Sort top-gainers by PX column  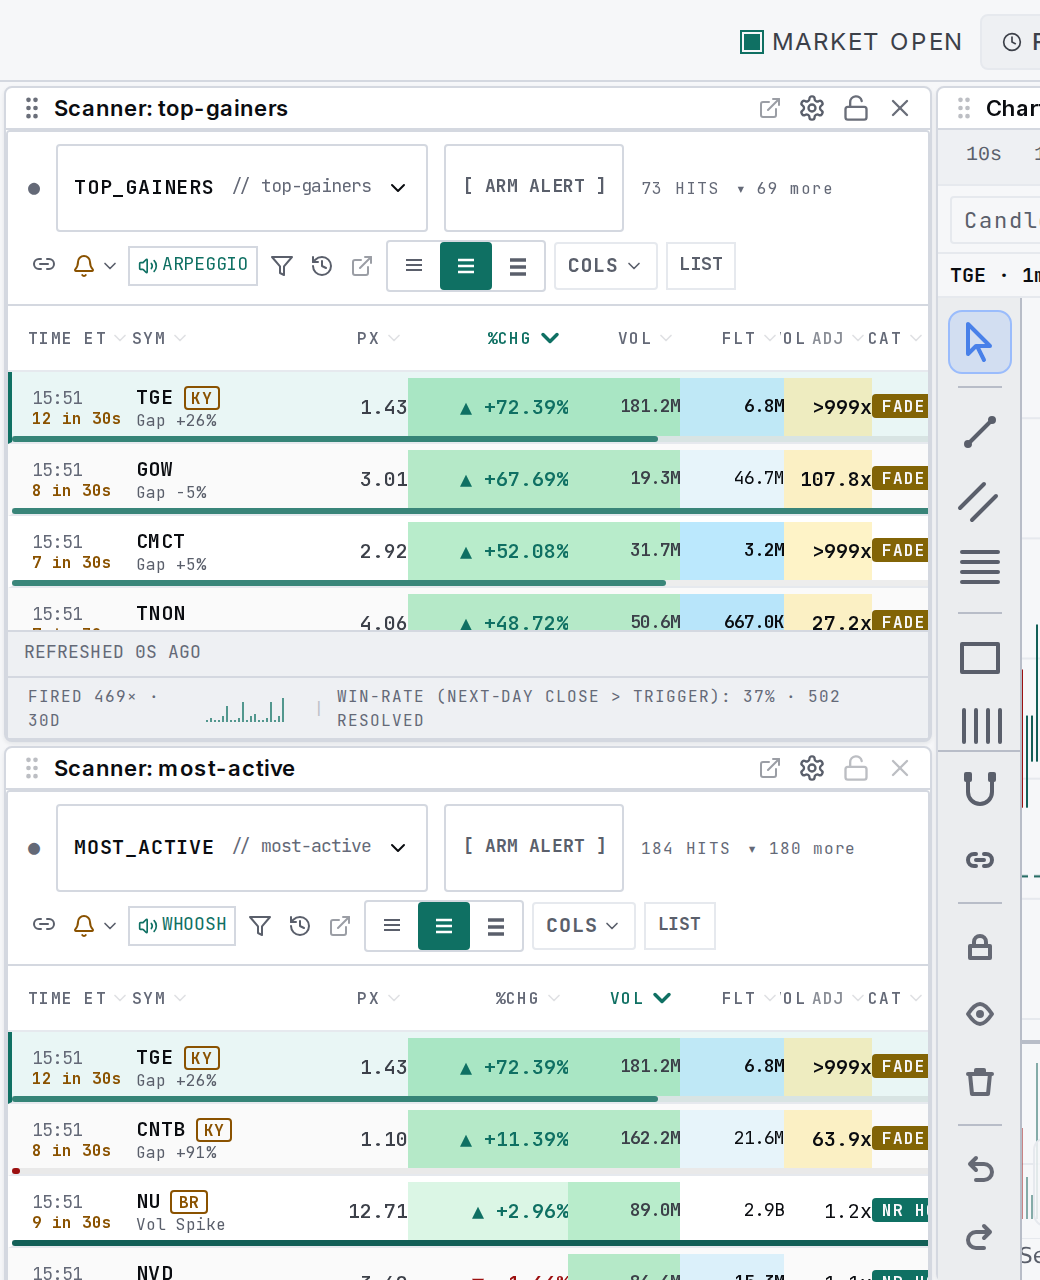click(x=378, y=338)
